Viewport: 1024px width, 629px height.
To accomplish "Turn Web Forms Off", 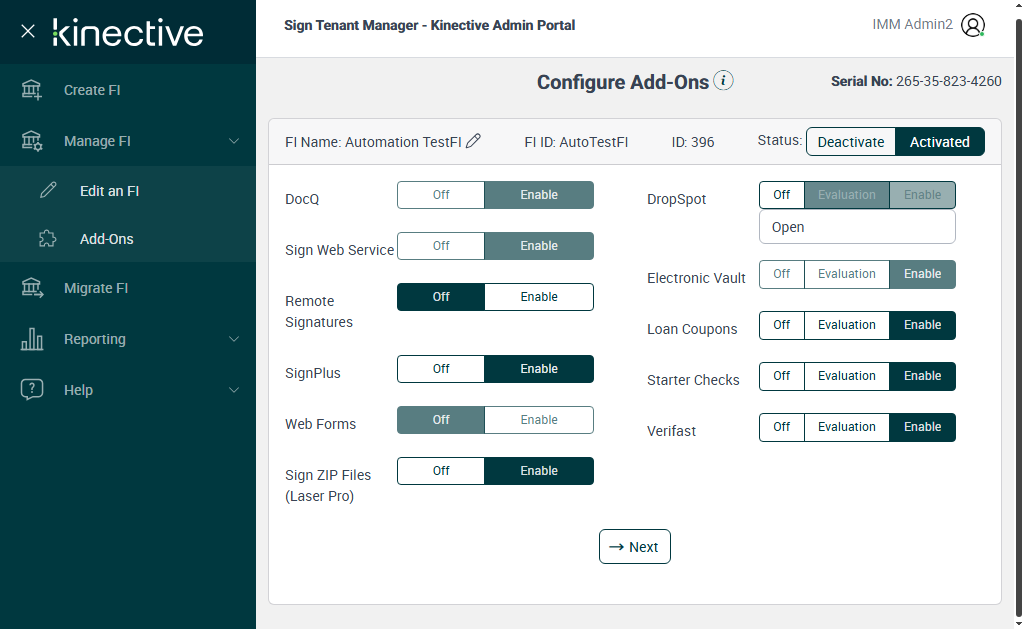I will 441,419.
